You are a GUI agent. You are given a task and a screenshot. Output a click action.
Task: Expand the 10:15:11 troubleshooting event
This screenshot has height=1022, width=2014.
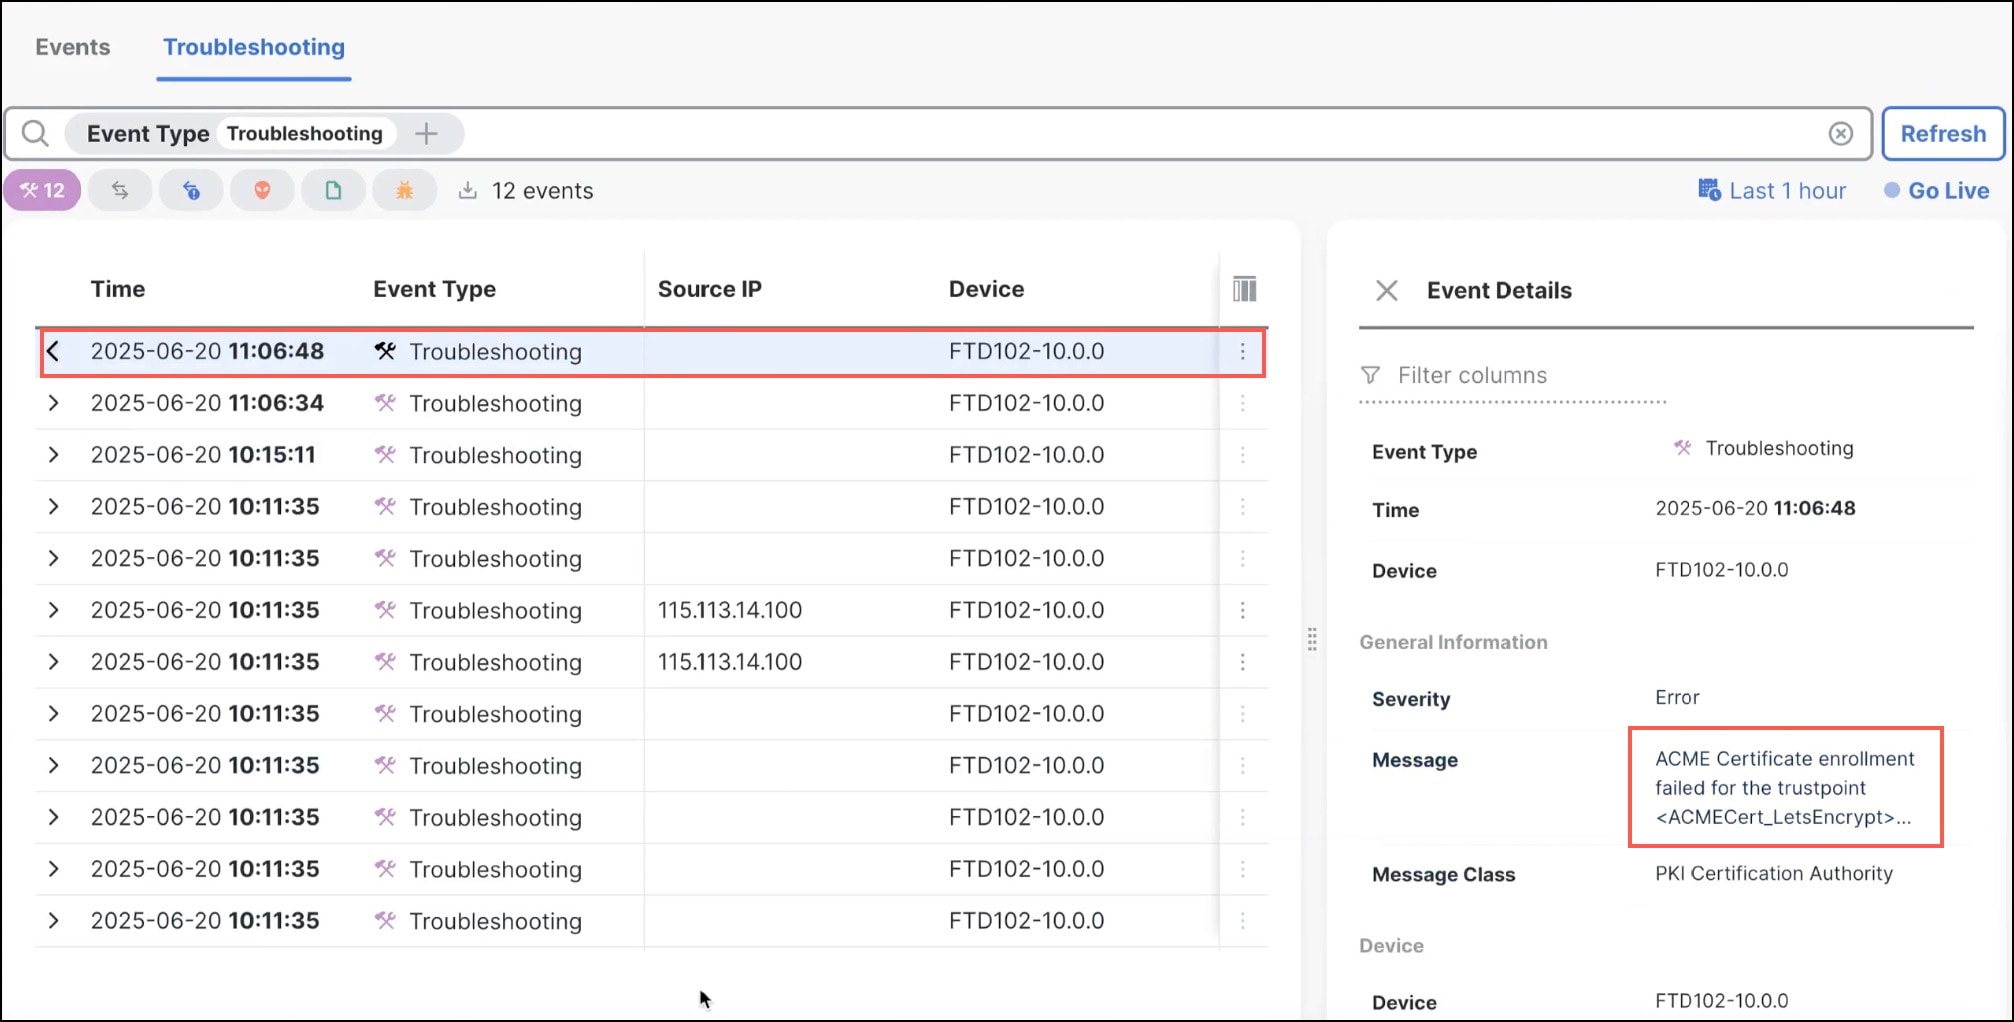coord(54,454)
